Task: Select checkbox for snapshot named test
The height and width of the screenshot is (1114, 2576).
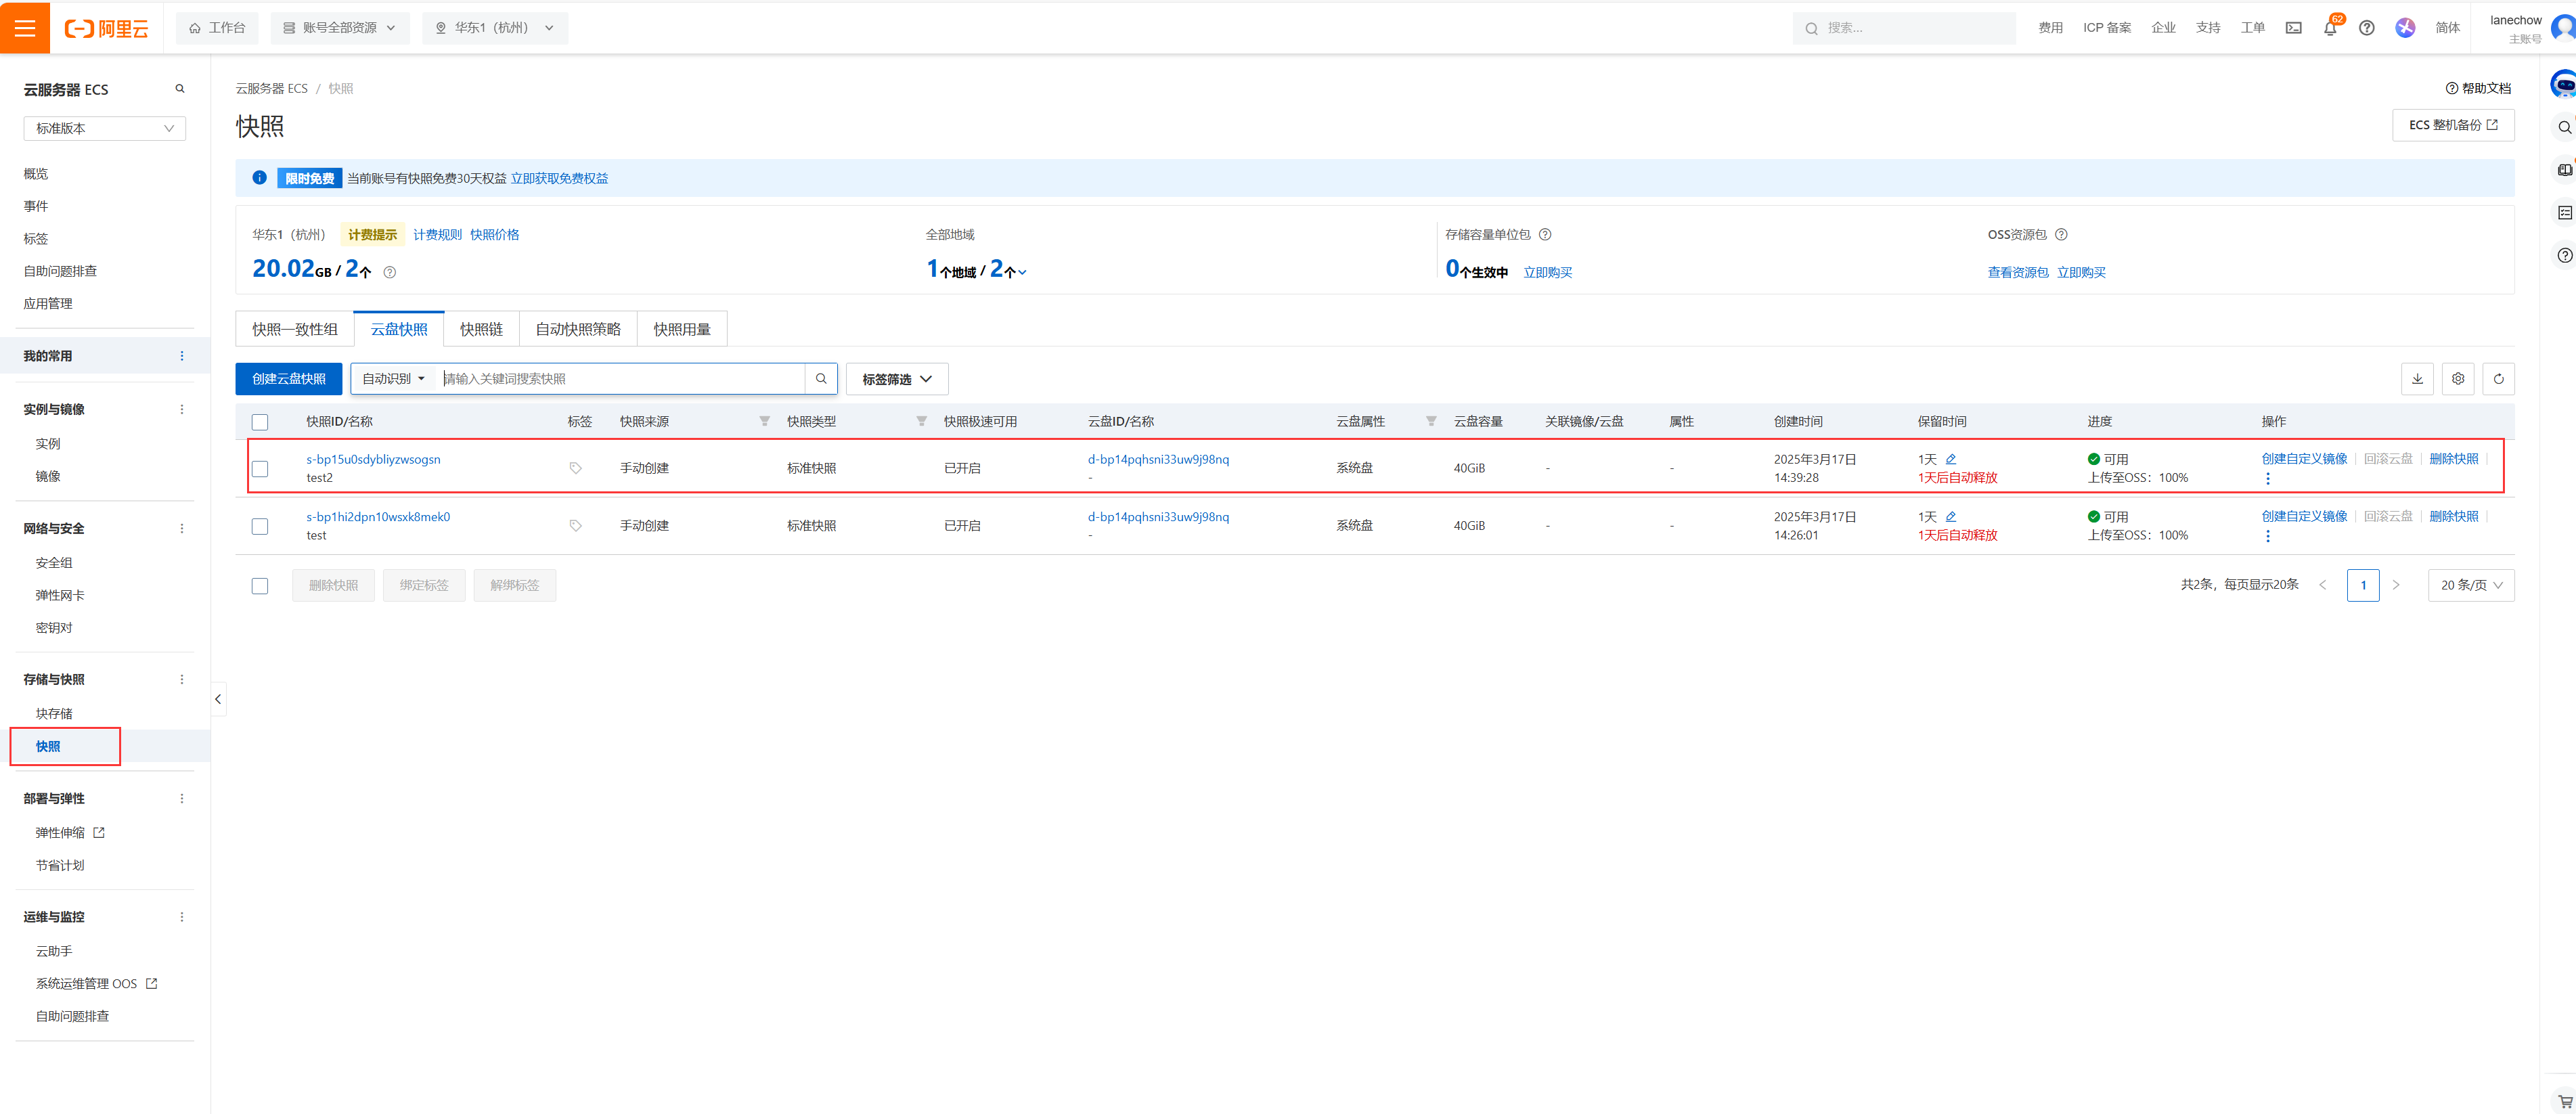Action: coord(260,526)
